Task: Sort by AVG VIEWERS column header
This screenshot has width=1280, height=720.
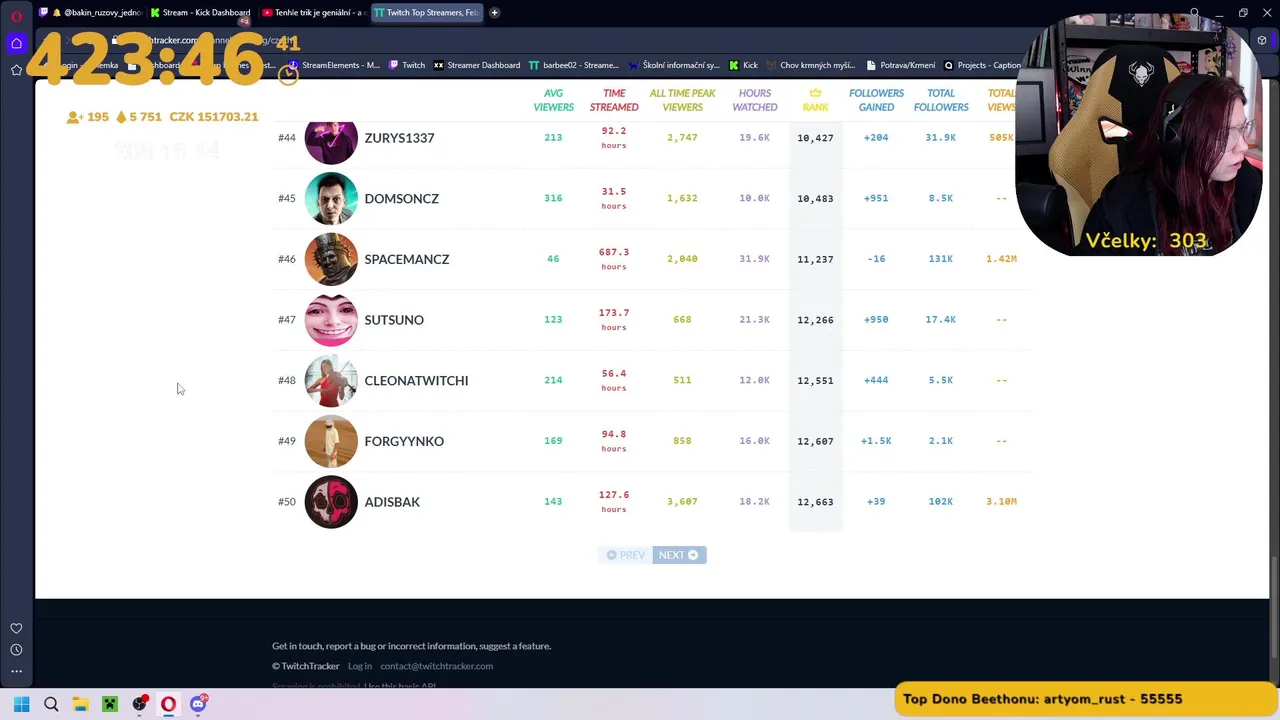Action: tap(553, 100)
